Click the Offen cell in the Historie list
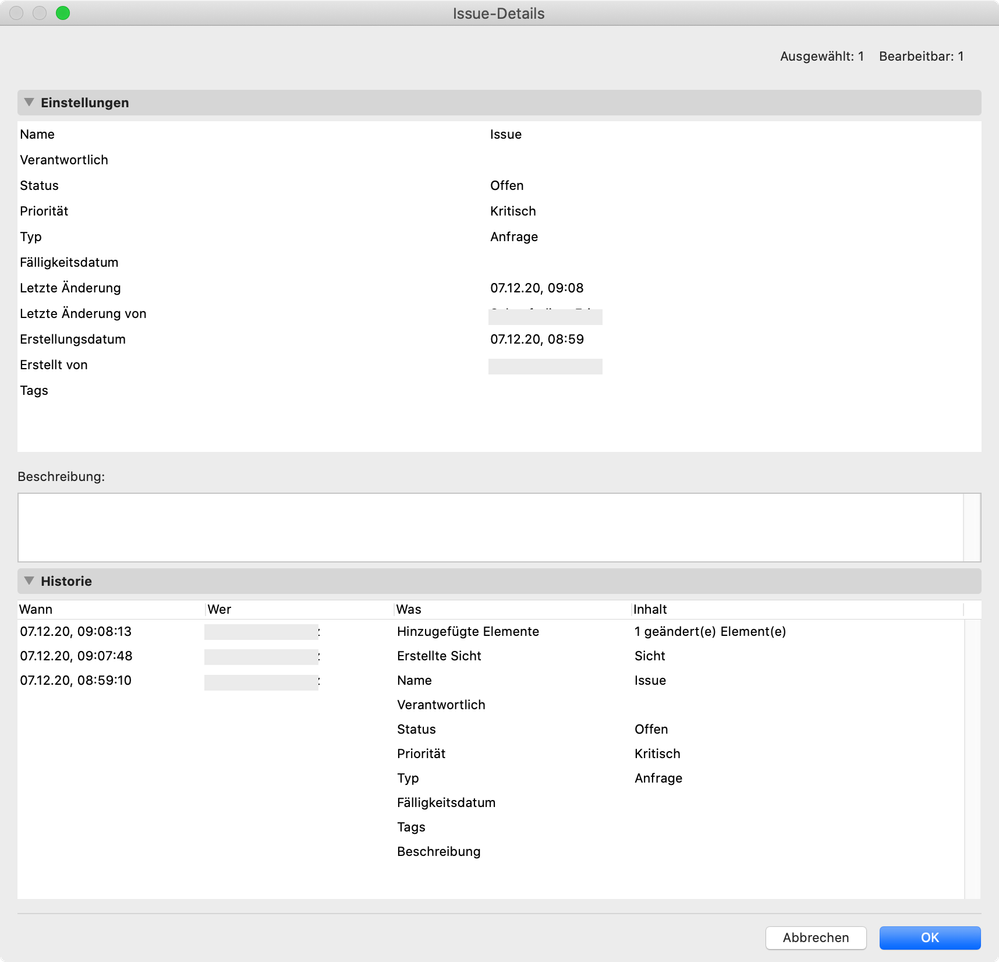999x962 pixels. click(650, 729)
